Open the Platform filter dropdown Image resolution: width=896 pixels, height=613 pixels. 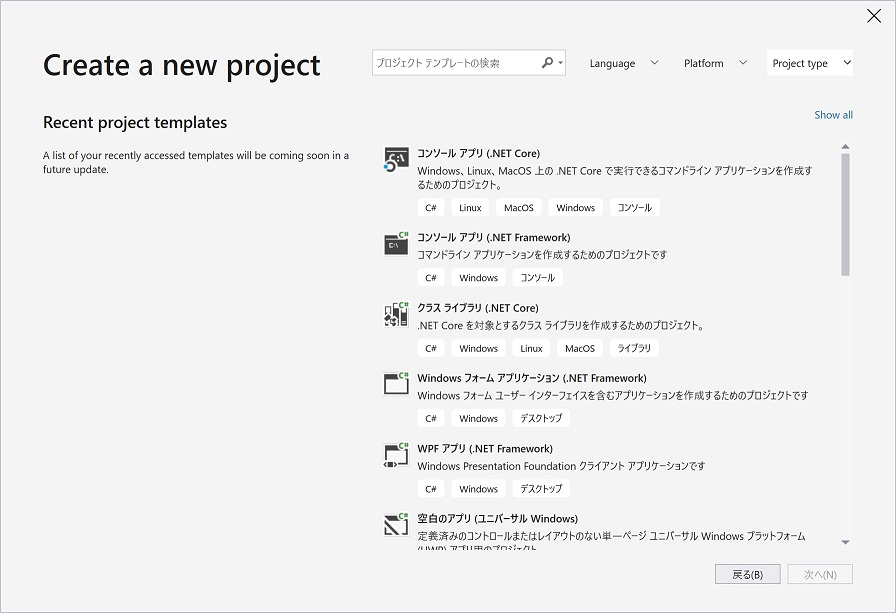click(715, 63)
